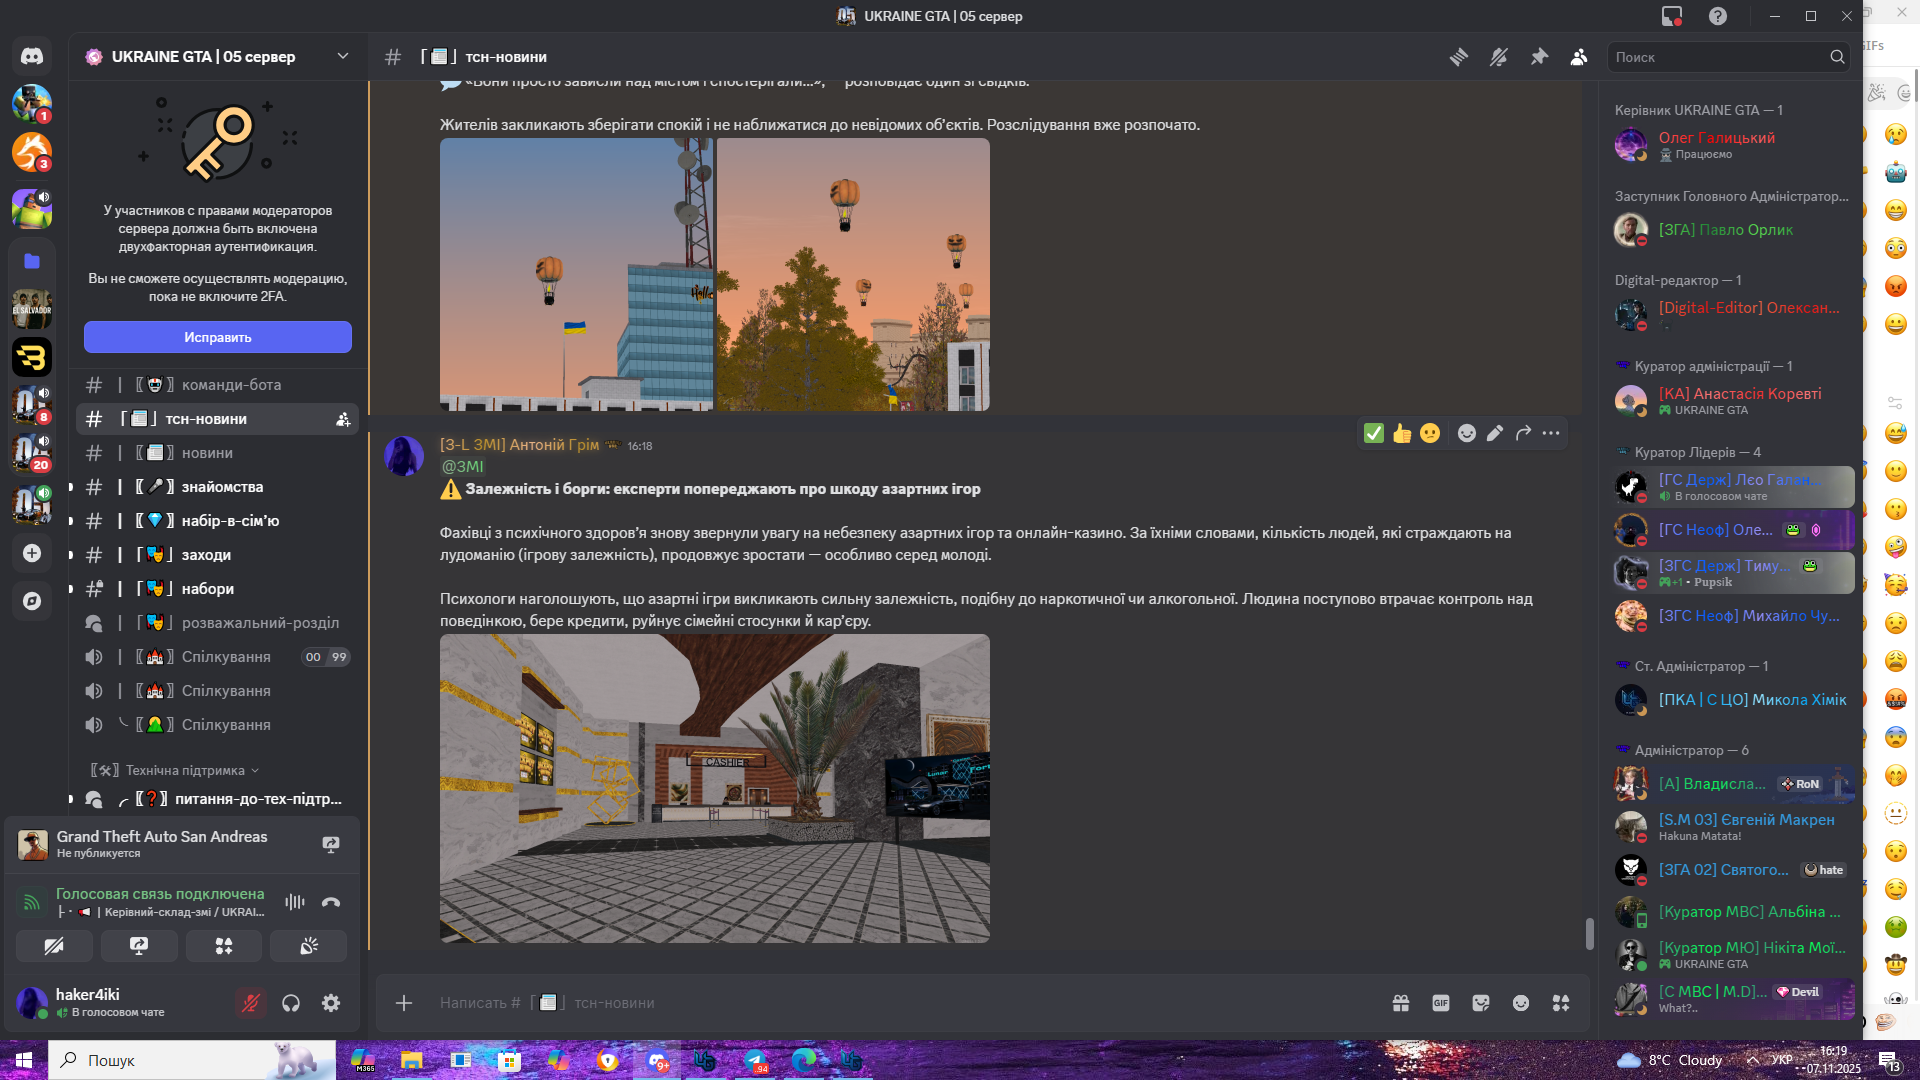Unmute the microphone

point(251,1003)
